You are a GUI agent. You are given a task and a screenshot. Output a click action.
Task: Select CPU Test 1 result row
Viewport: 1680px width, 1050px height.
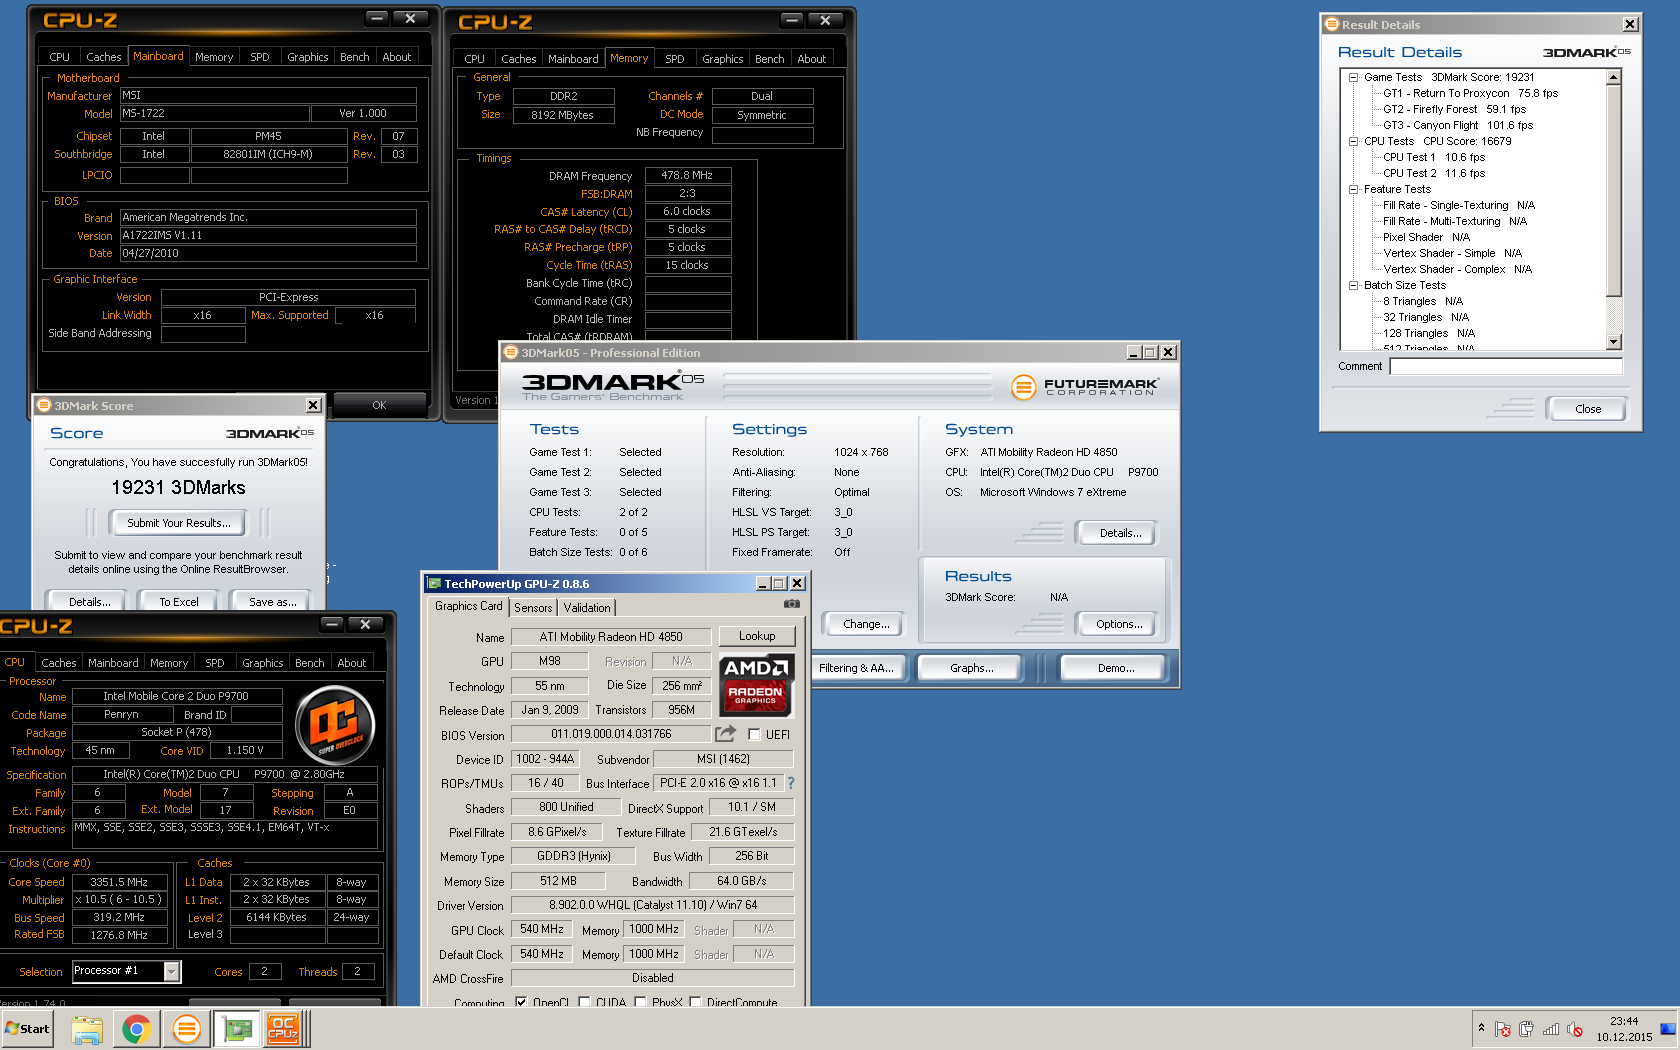point(1434,157)
